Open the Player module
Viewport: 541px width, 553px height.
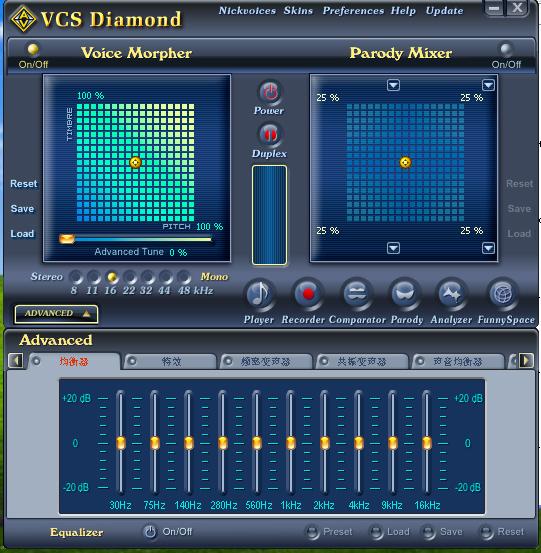[x=260, y=294]
